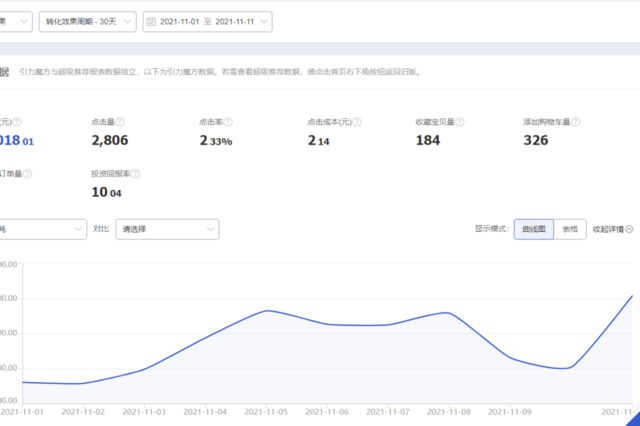The height and width of the screenshot is (426, 640).
Task: Click 2021-11-05 peak on the curve
Action: click(x=267, y=311)
